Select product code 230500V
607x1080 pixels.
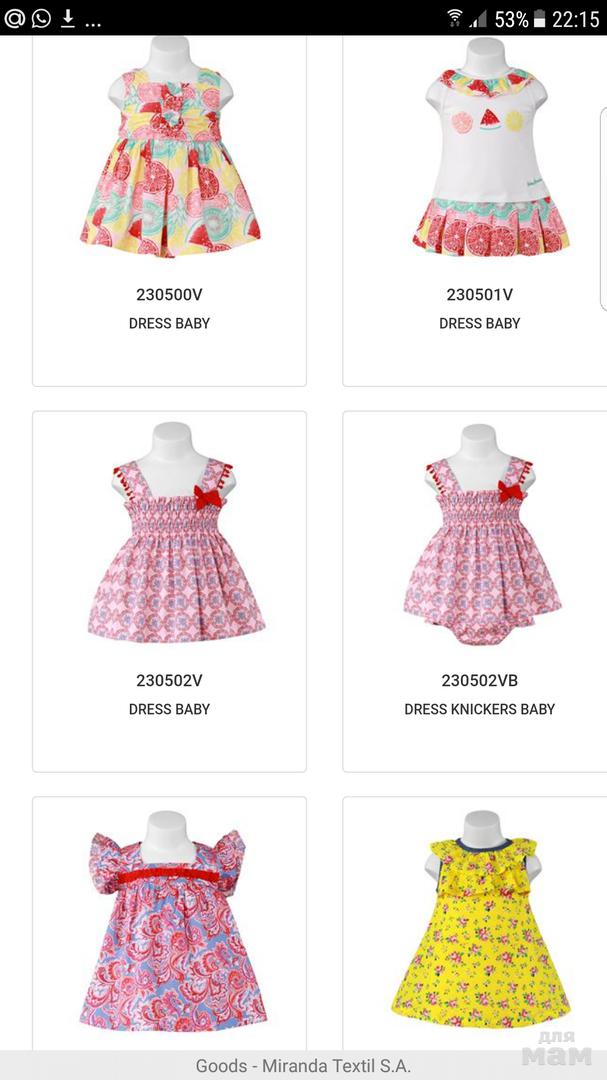pyautogui.click(x=169, y=295)
